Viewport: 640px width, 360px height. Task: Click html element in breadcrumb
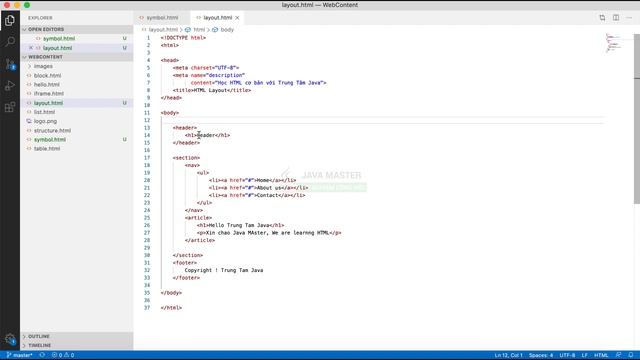(199, 30)
